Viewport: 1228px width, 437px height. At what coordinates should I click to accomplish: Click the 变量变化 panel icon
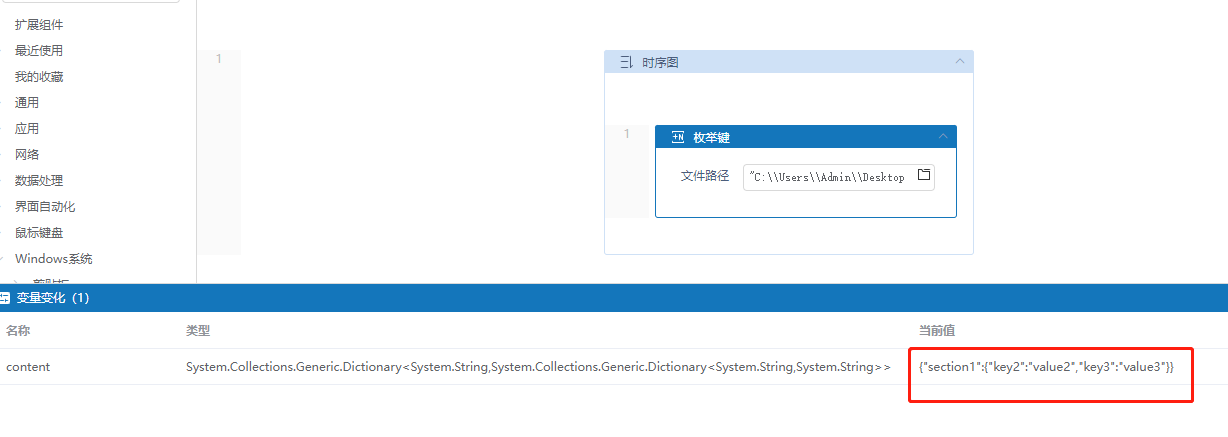[x=6, y=298]
